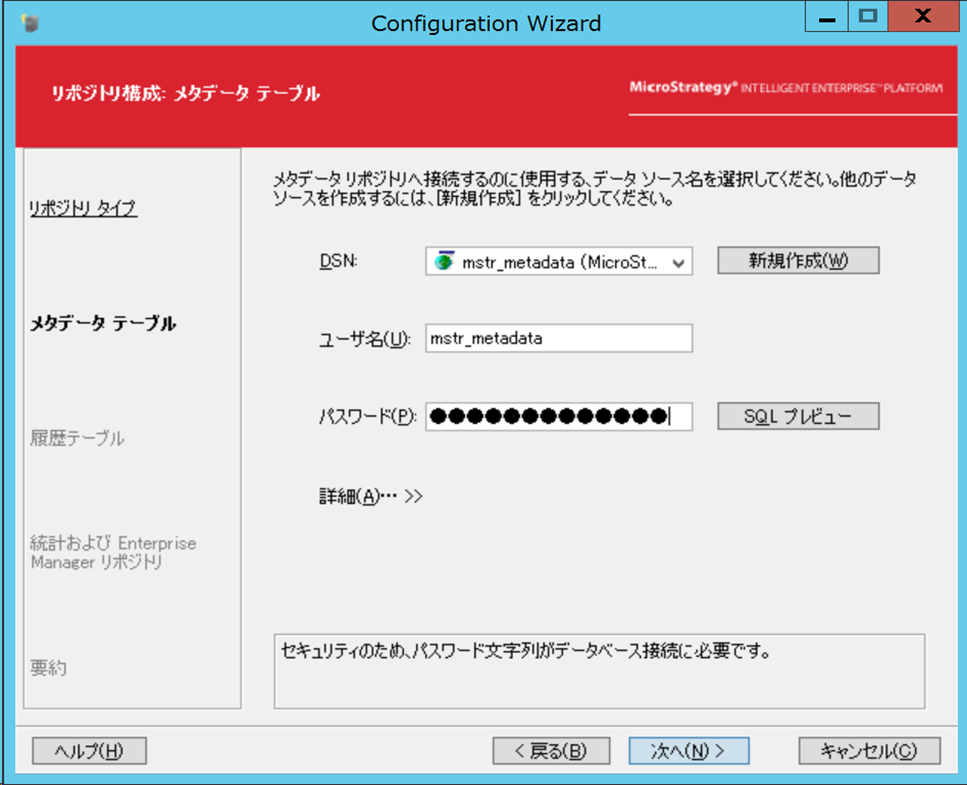Open the リポジトリ タイプ step link
The width and height of the screenshot is (967, 785).
click(x=83, y=208)
